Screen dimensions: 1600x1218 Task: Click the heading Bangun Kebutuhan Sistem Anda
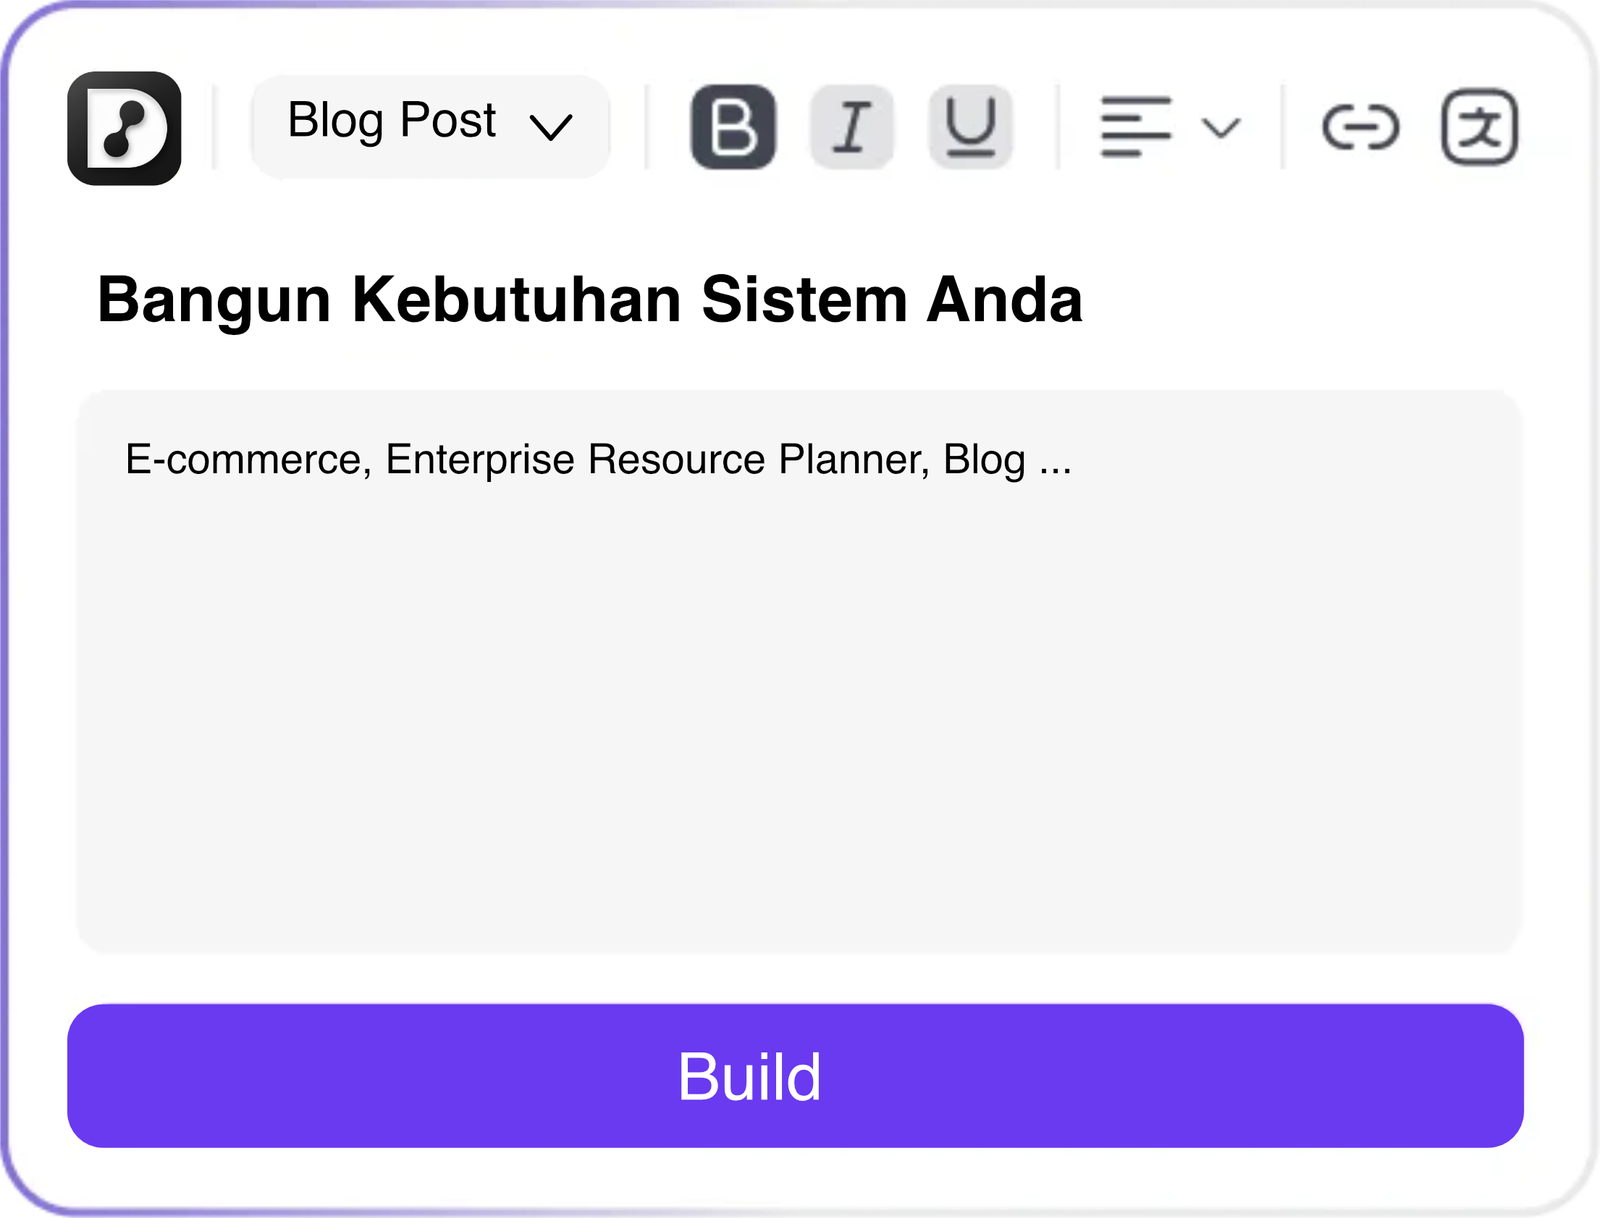590,300
